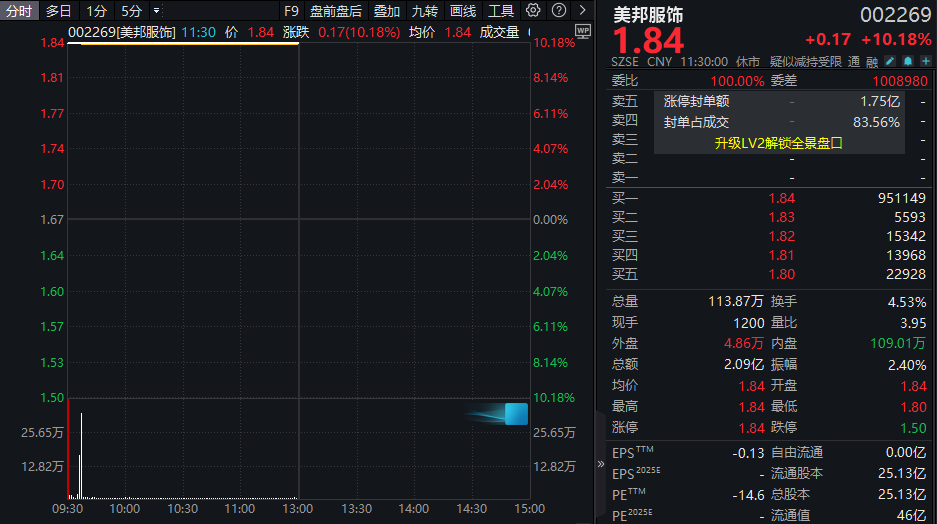This screenshot has width=937, height=524.
Task: Click the 买一 bid price 1.84
Action: [x=781, y=198]
